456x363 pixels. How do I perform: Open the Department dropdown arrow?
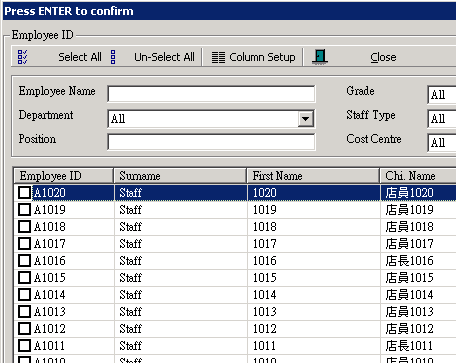[x=306, y=119]
